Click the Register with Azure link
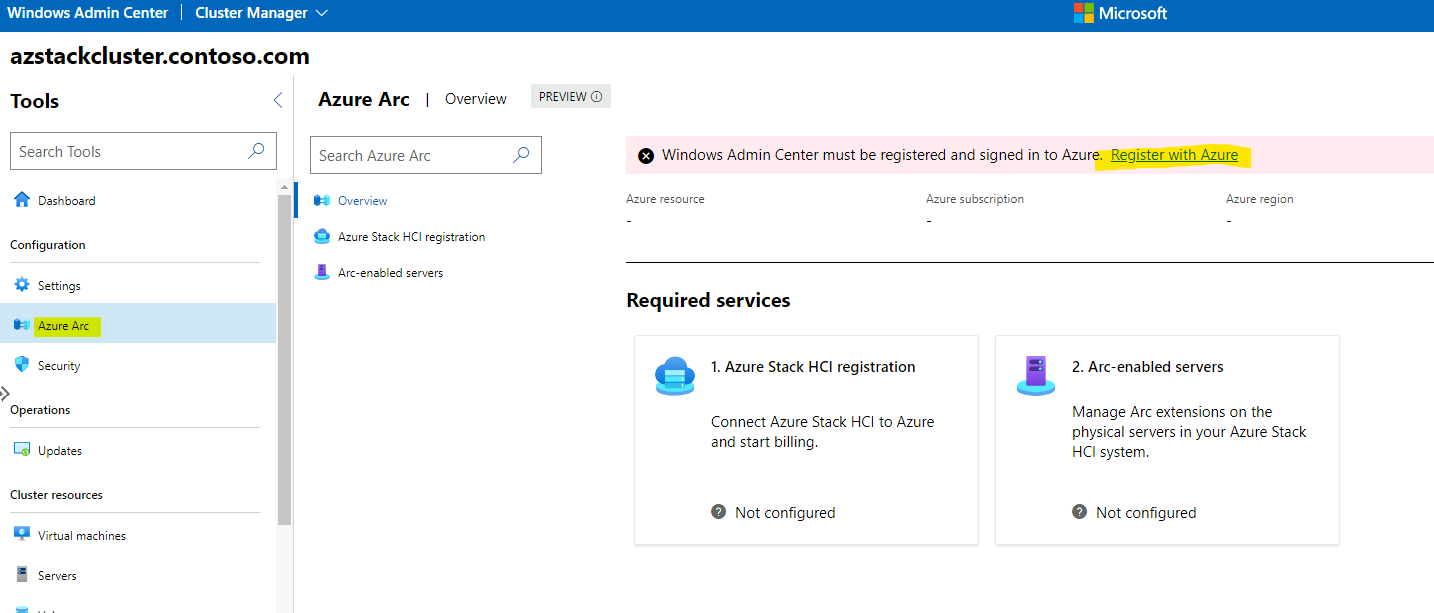1434x613 pixels. tap(1174, 155)
